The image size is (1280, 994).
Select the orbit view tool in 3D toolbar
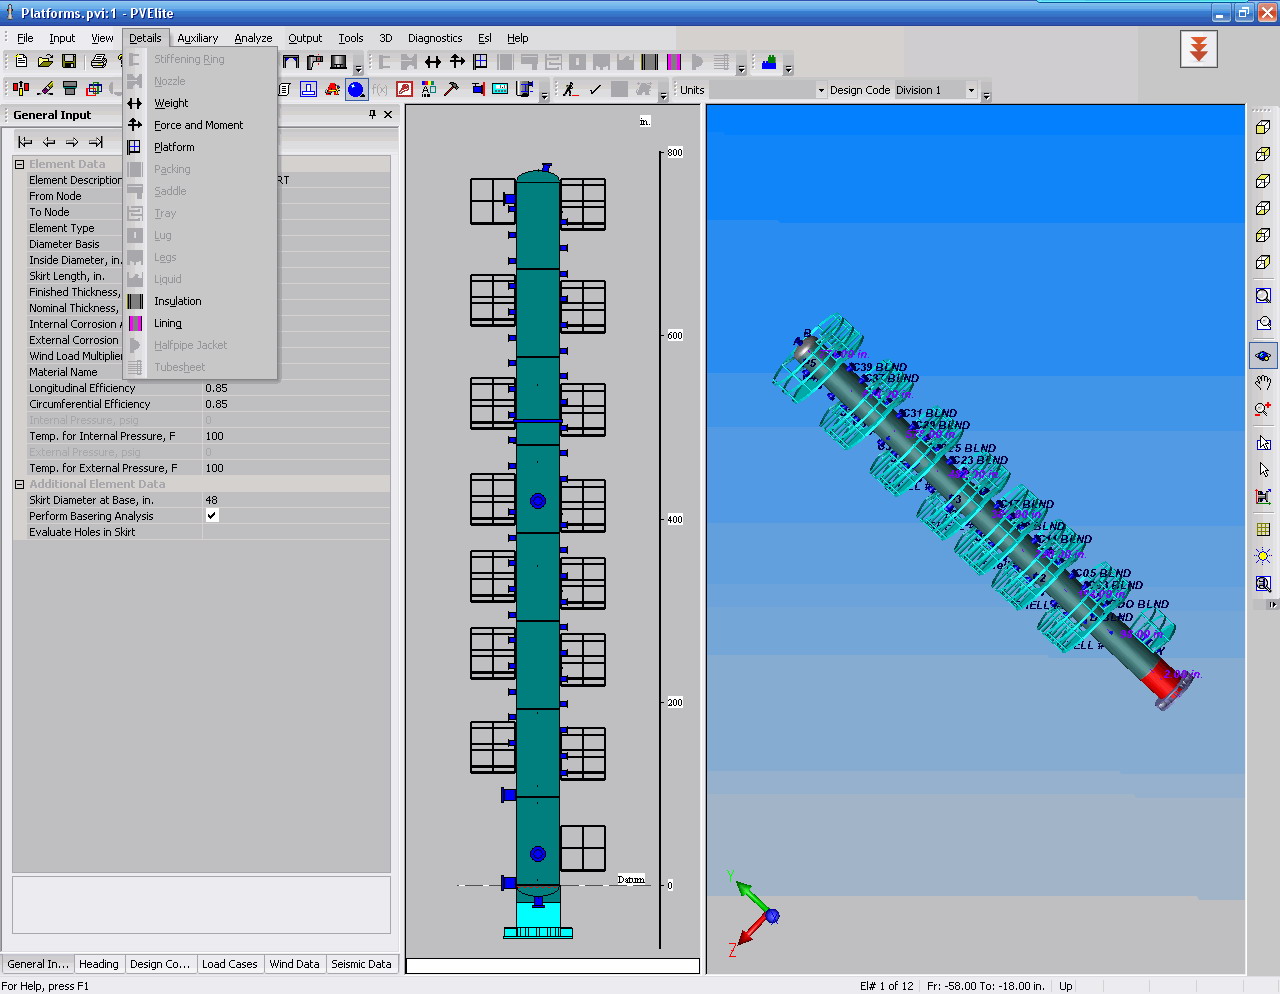point(1263,355)
